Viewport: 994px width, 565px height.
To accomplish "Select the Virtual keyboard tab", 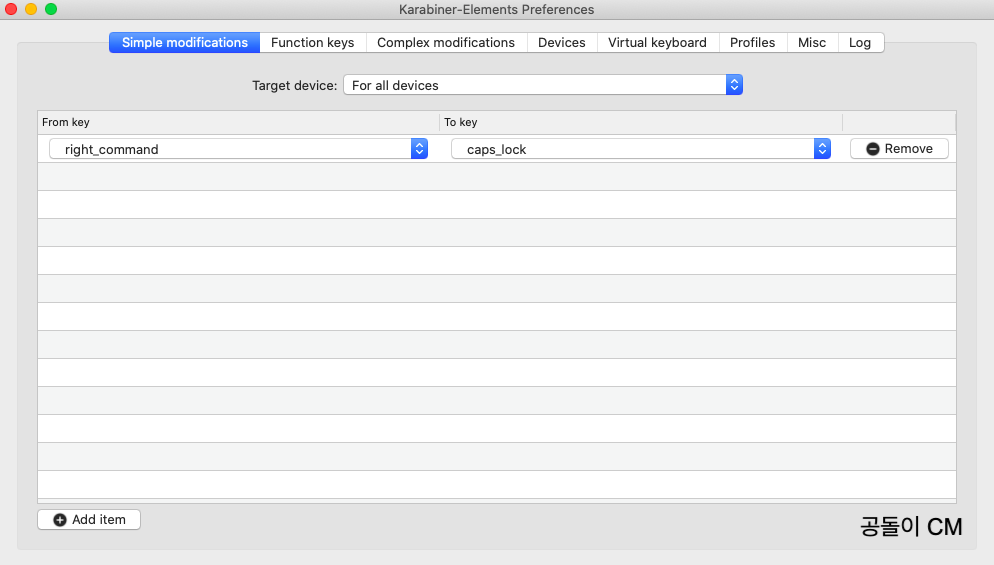I will [x=657, y=42].
